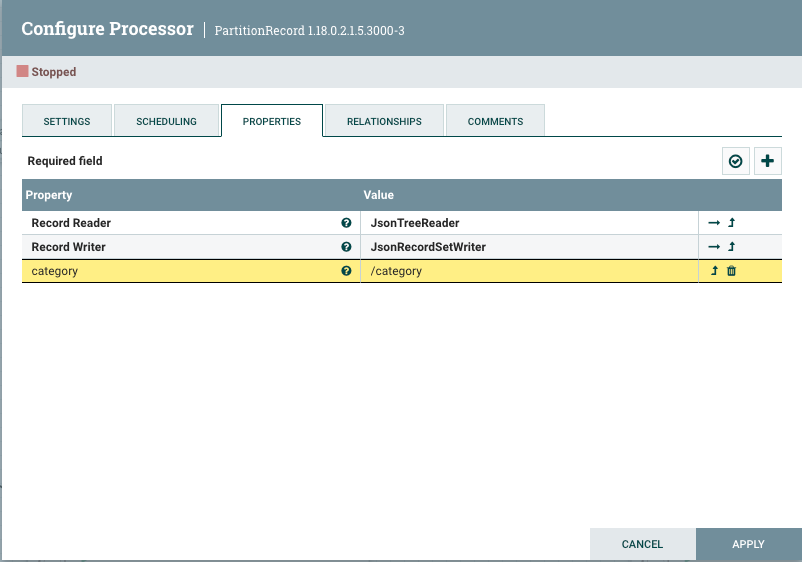Convert category property to parameter icon
The image size is (802, 562).
715,271
